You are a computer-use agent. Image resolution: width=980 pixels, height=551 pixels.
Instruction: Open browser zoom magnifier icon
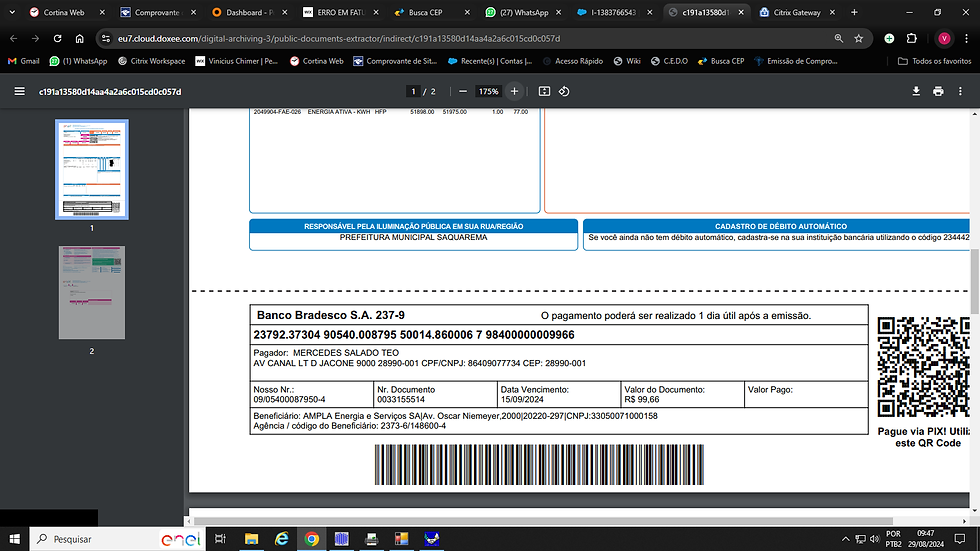click(839, 39)
